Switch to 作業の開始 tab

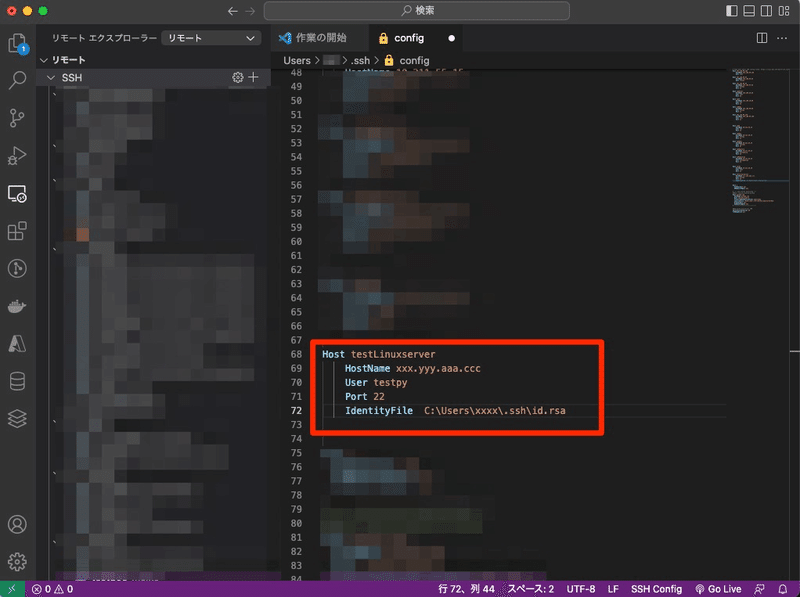pyautogui.click(x=319, y=38)
